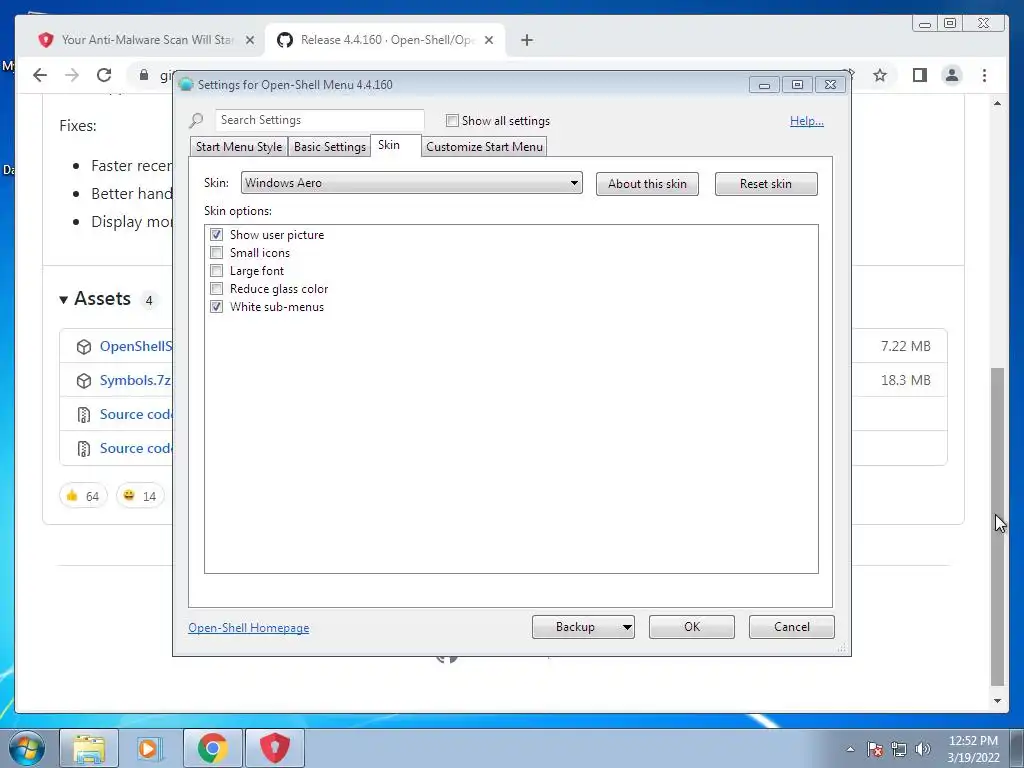This screenshot has width=1024, height=768.
Task: Toggle Reduce glass color checkbox
Action: tap(216, 289)
